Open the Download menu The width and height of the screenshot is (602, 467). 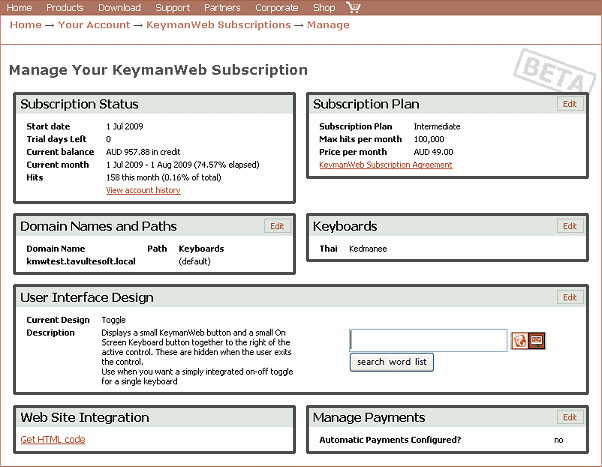pyautogui.click(x=119, y=8)
